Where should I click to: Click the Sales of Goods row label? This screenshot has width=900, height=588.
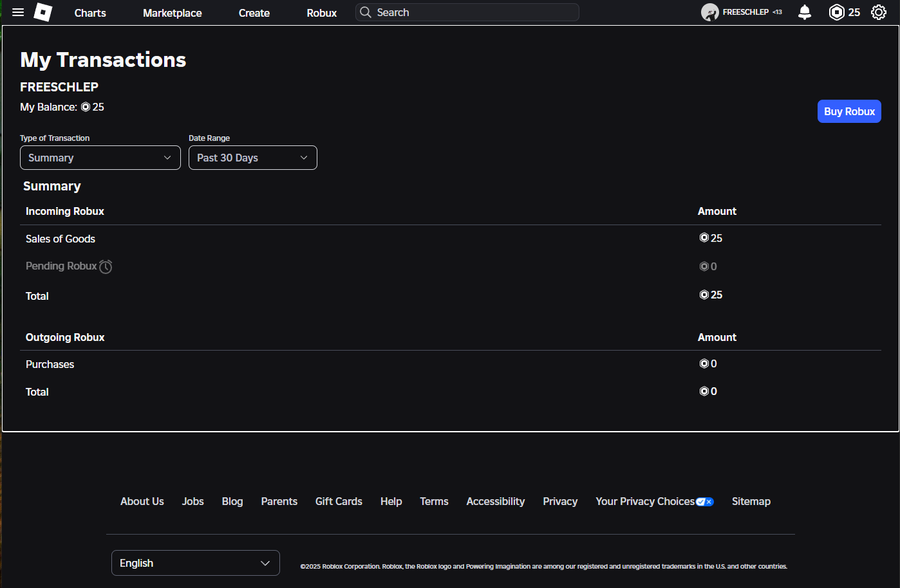[60, 239]
